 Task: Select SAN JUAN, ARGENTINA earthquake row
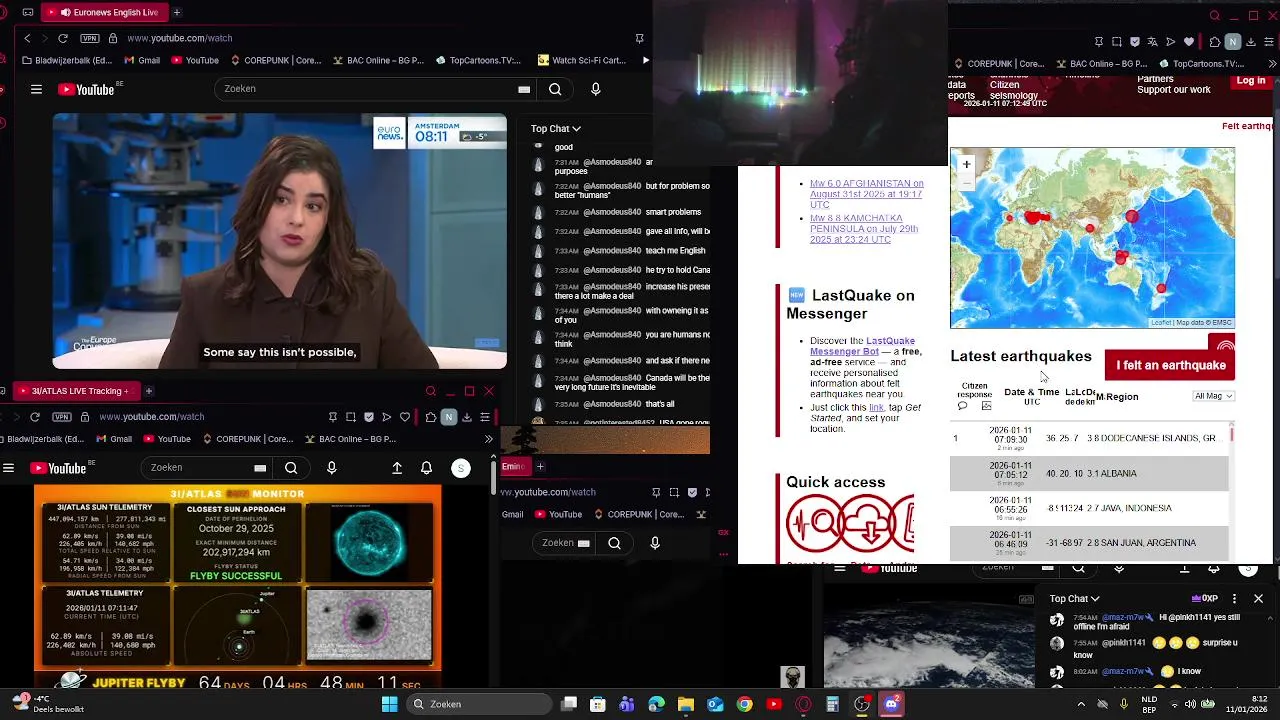(1089, 543)
